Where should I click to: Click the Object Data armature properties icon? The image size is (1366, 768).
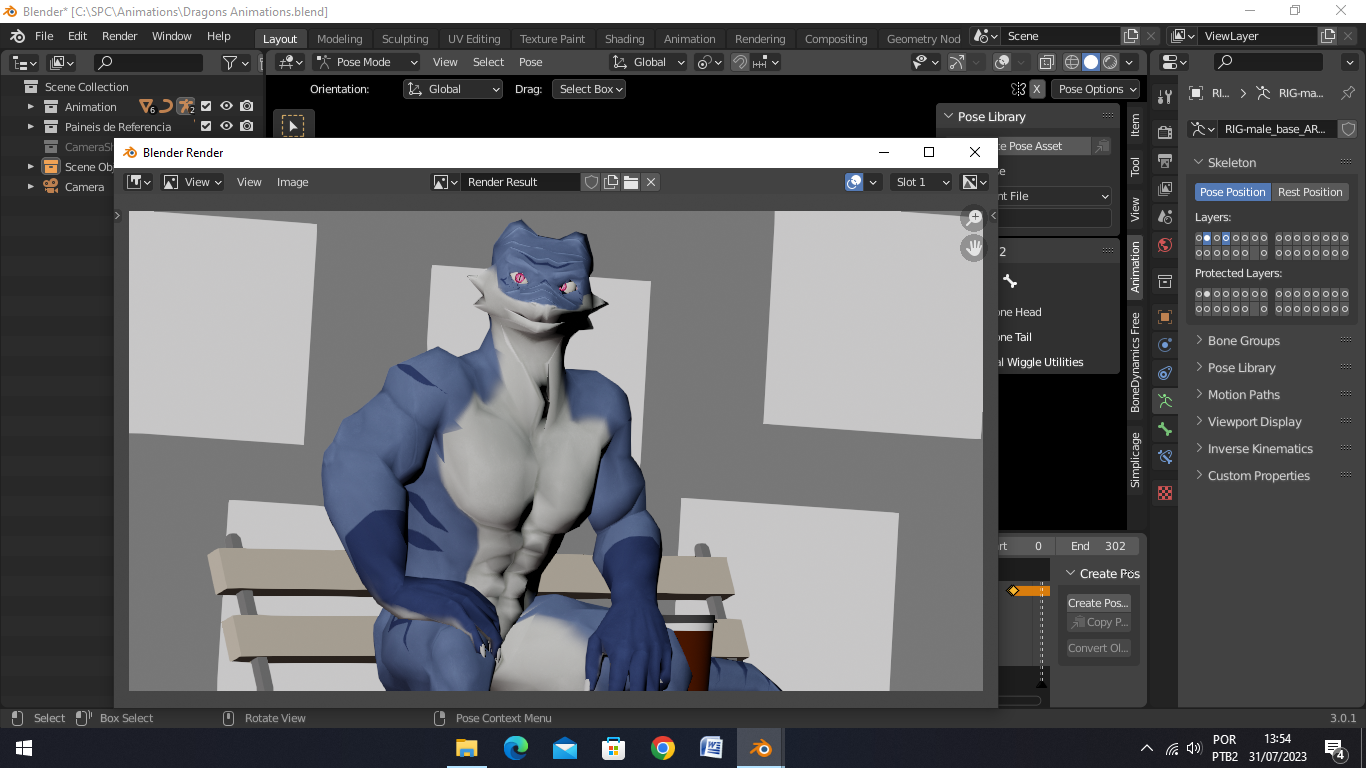click(x=1165, y=401)
